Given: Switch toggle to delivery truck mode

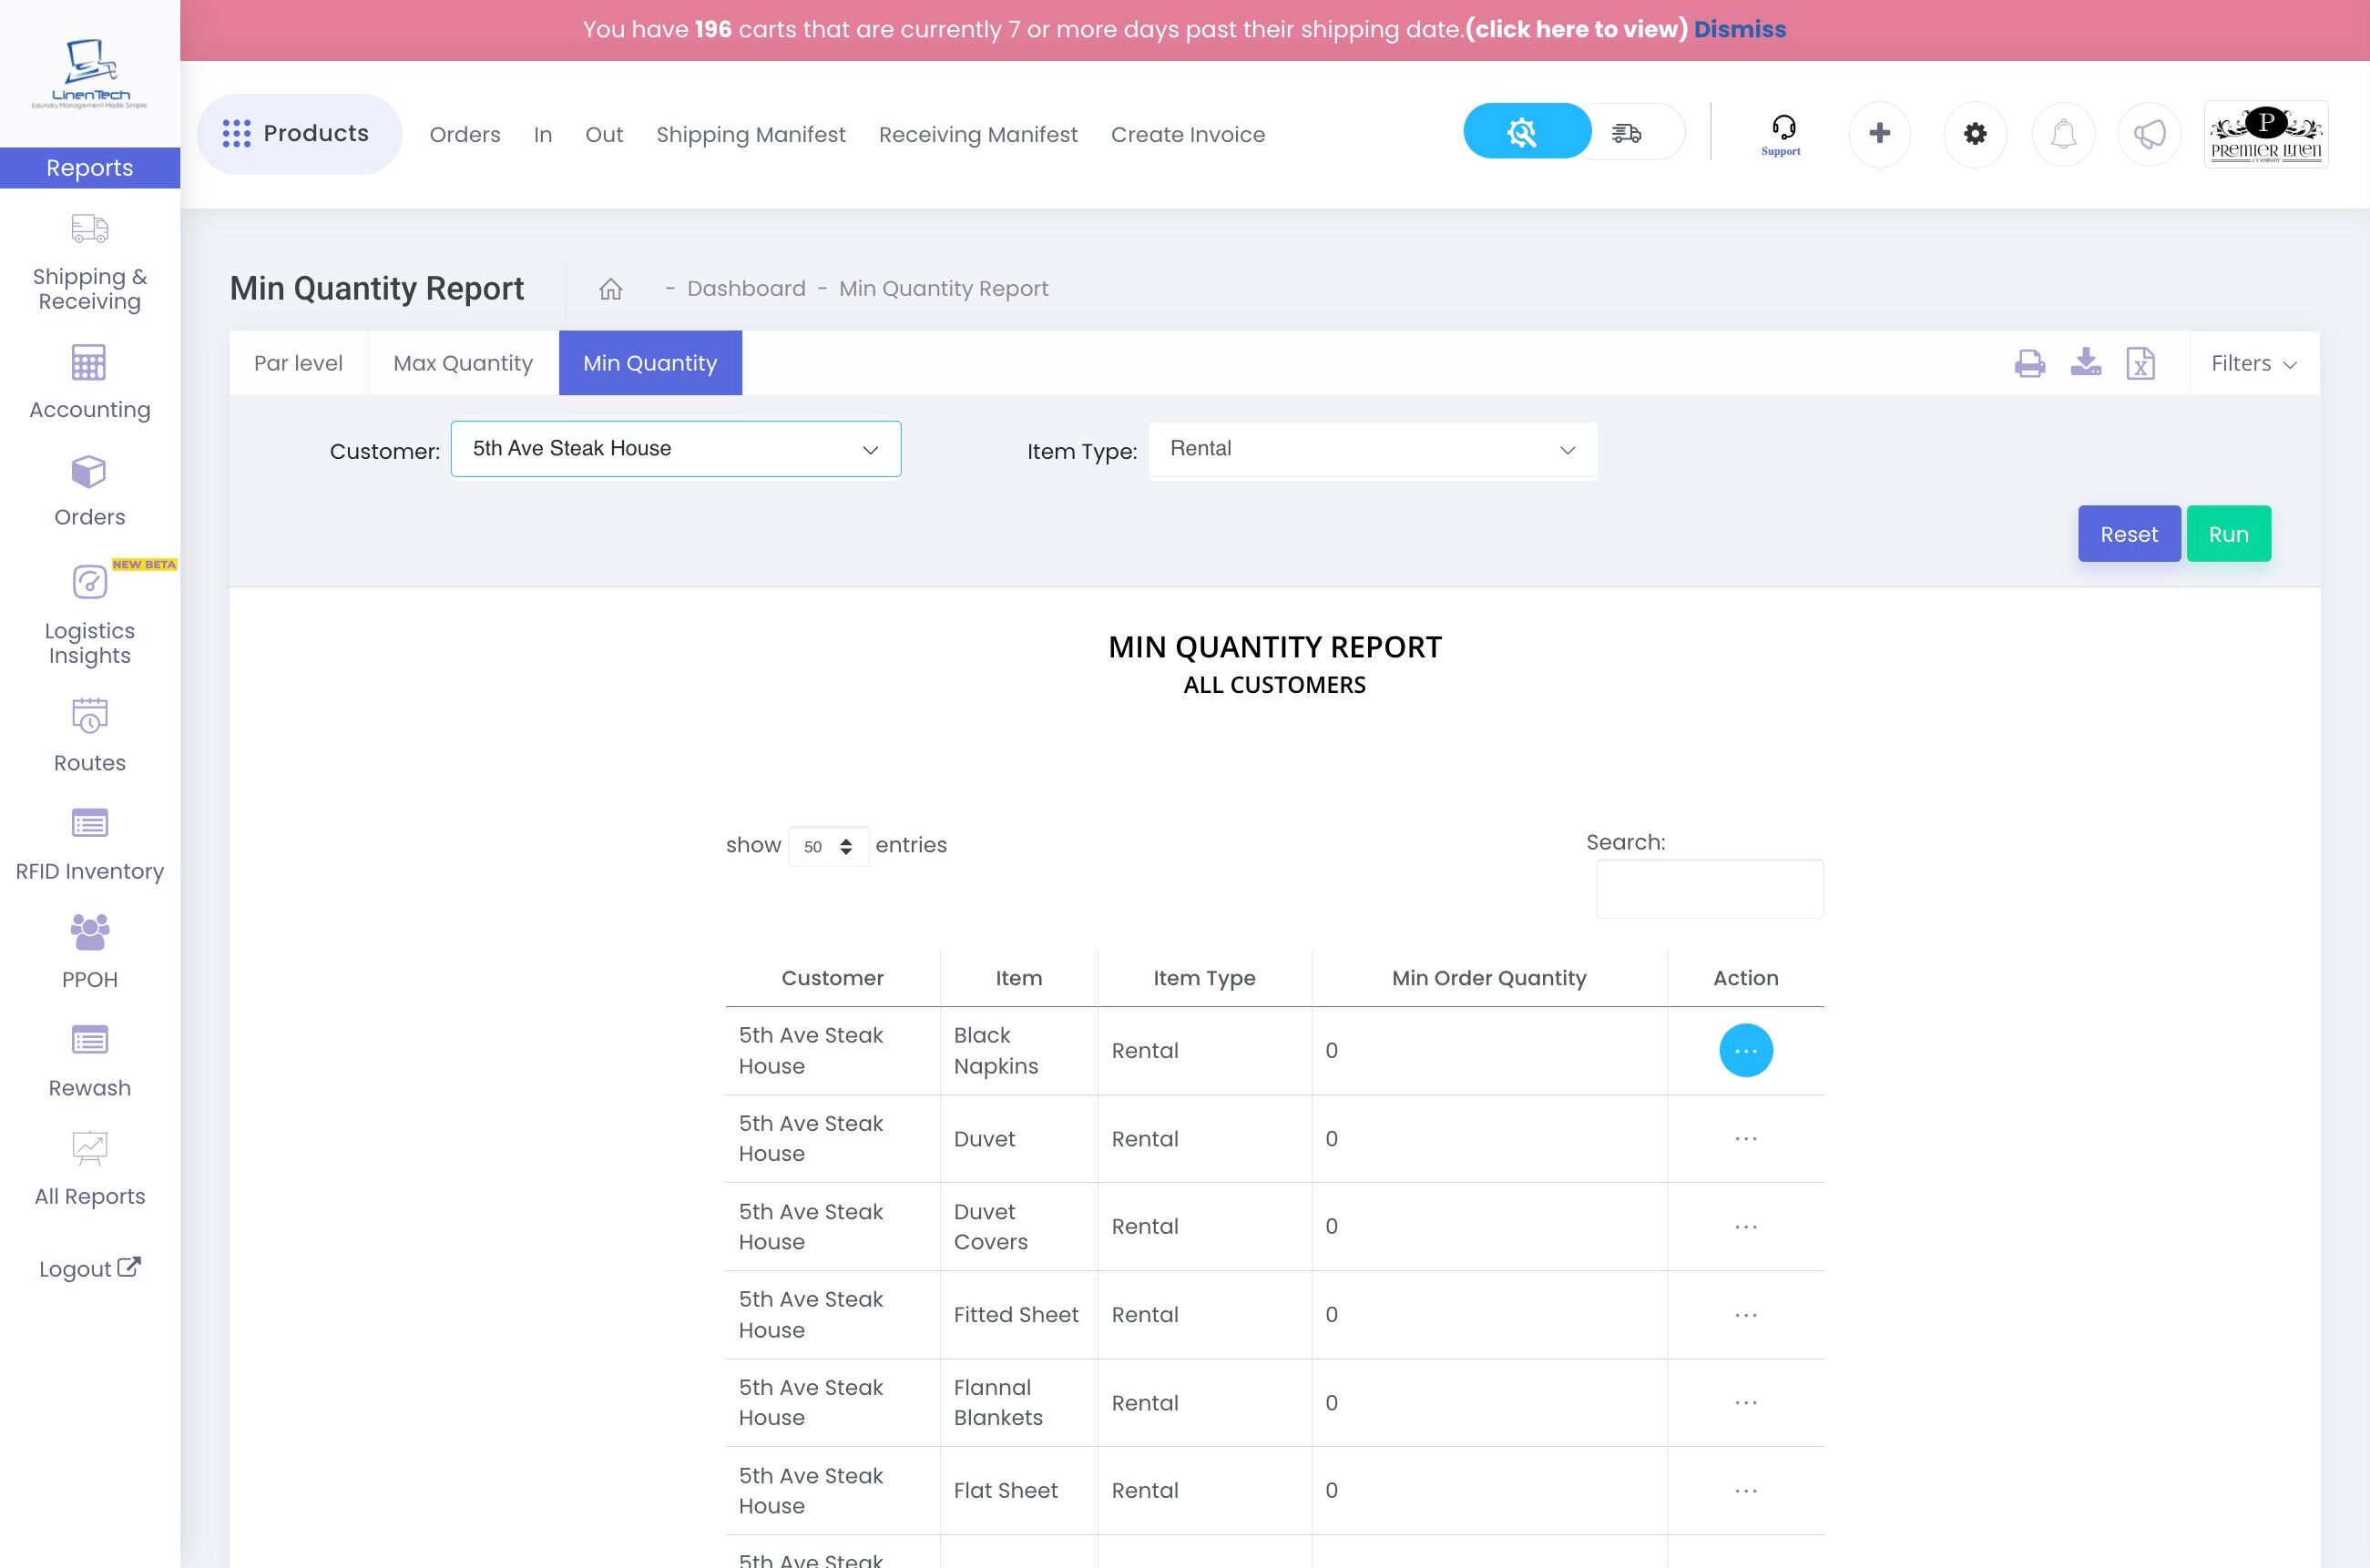Looking at the screenshot, I should coord(1627,132).
